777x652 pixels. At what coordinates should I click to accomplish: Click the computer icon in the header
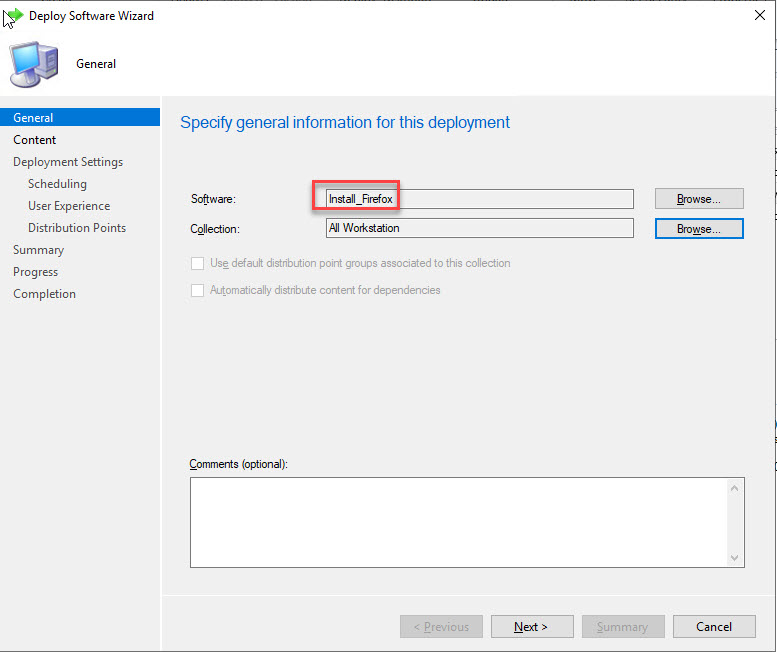[x=33, y=65]
